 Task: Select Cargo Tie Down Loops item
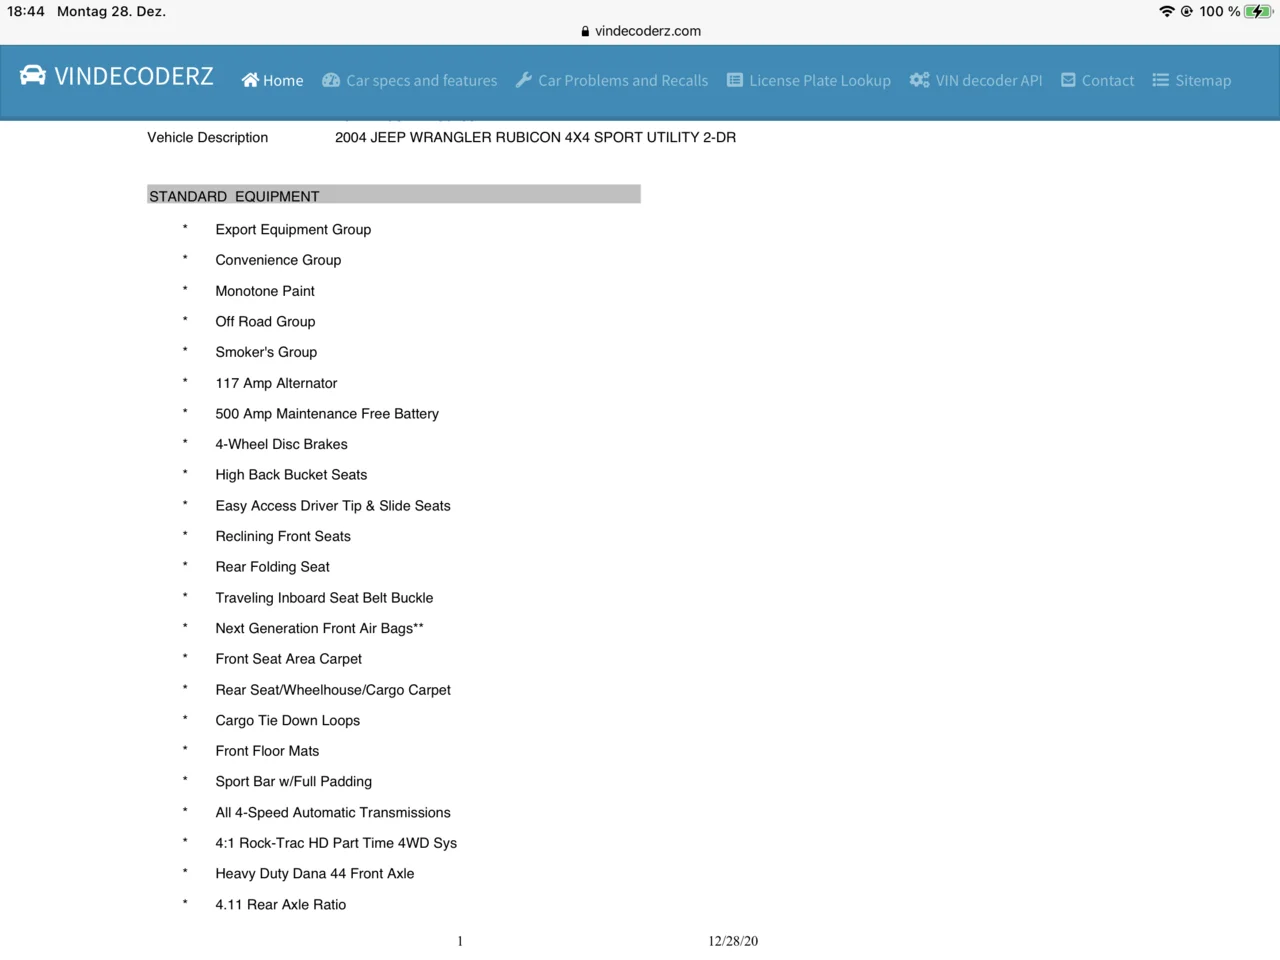point(287,720)
